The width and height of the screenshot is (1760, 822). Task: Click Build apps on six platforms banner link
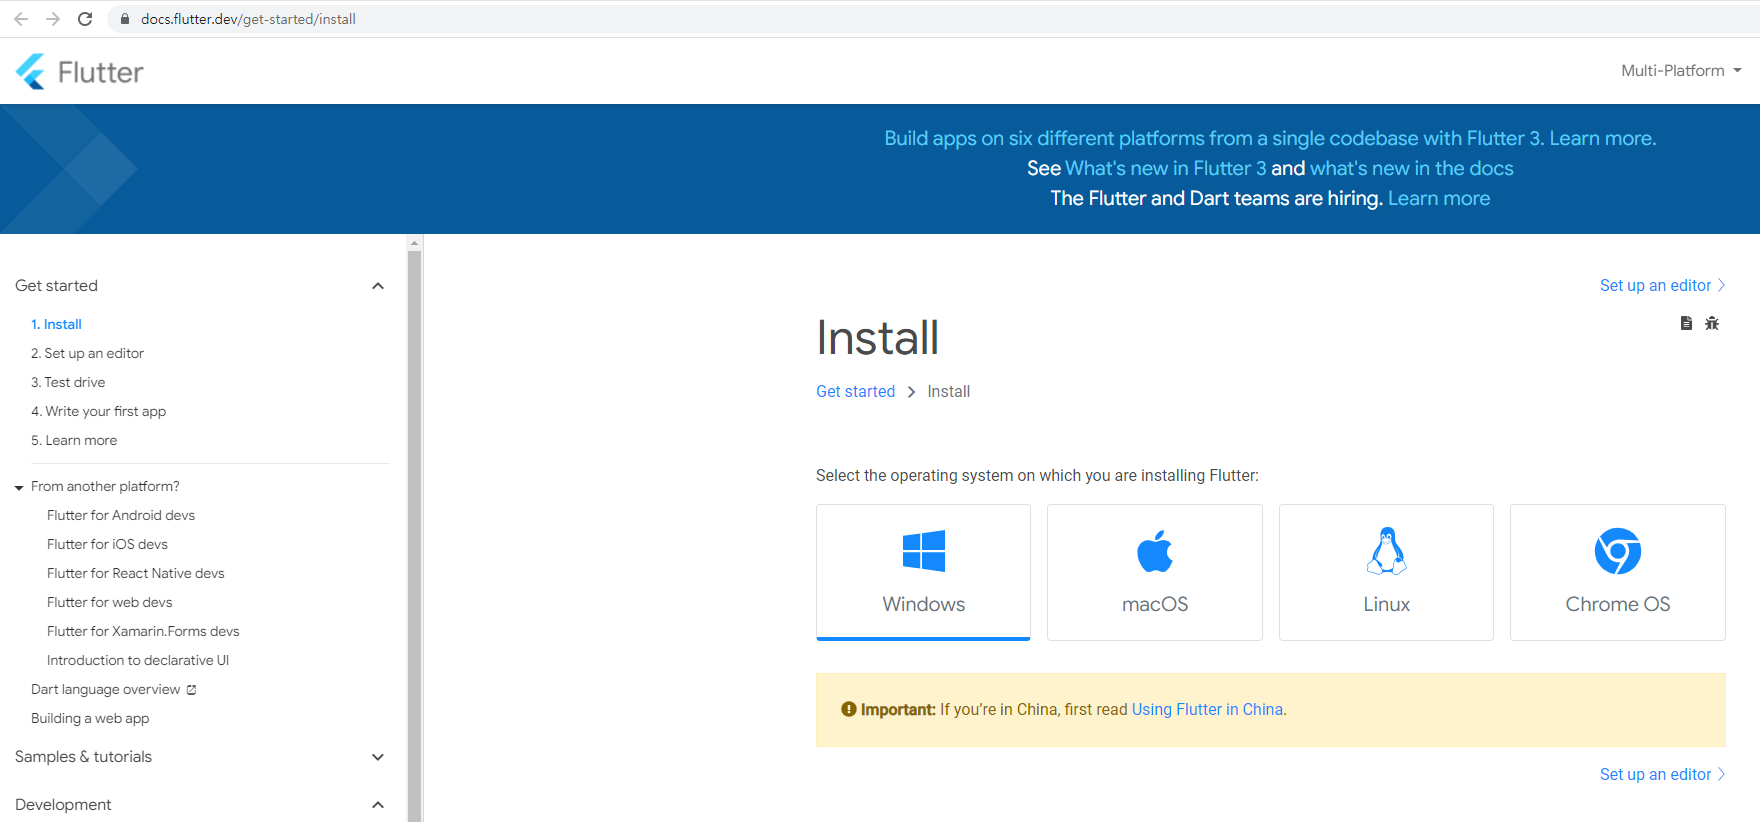tap(1270, 138)
